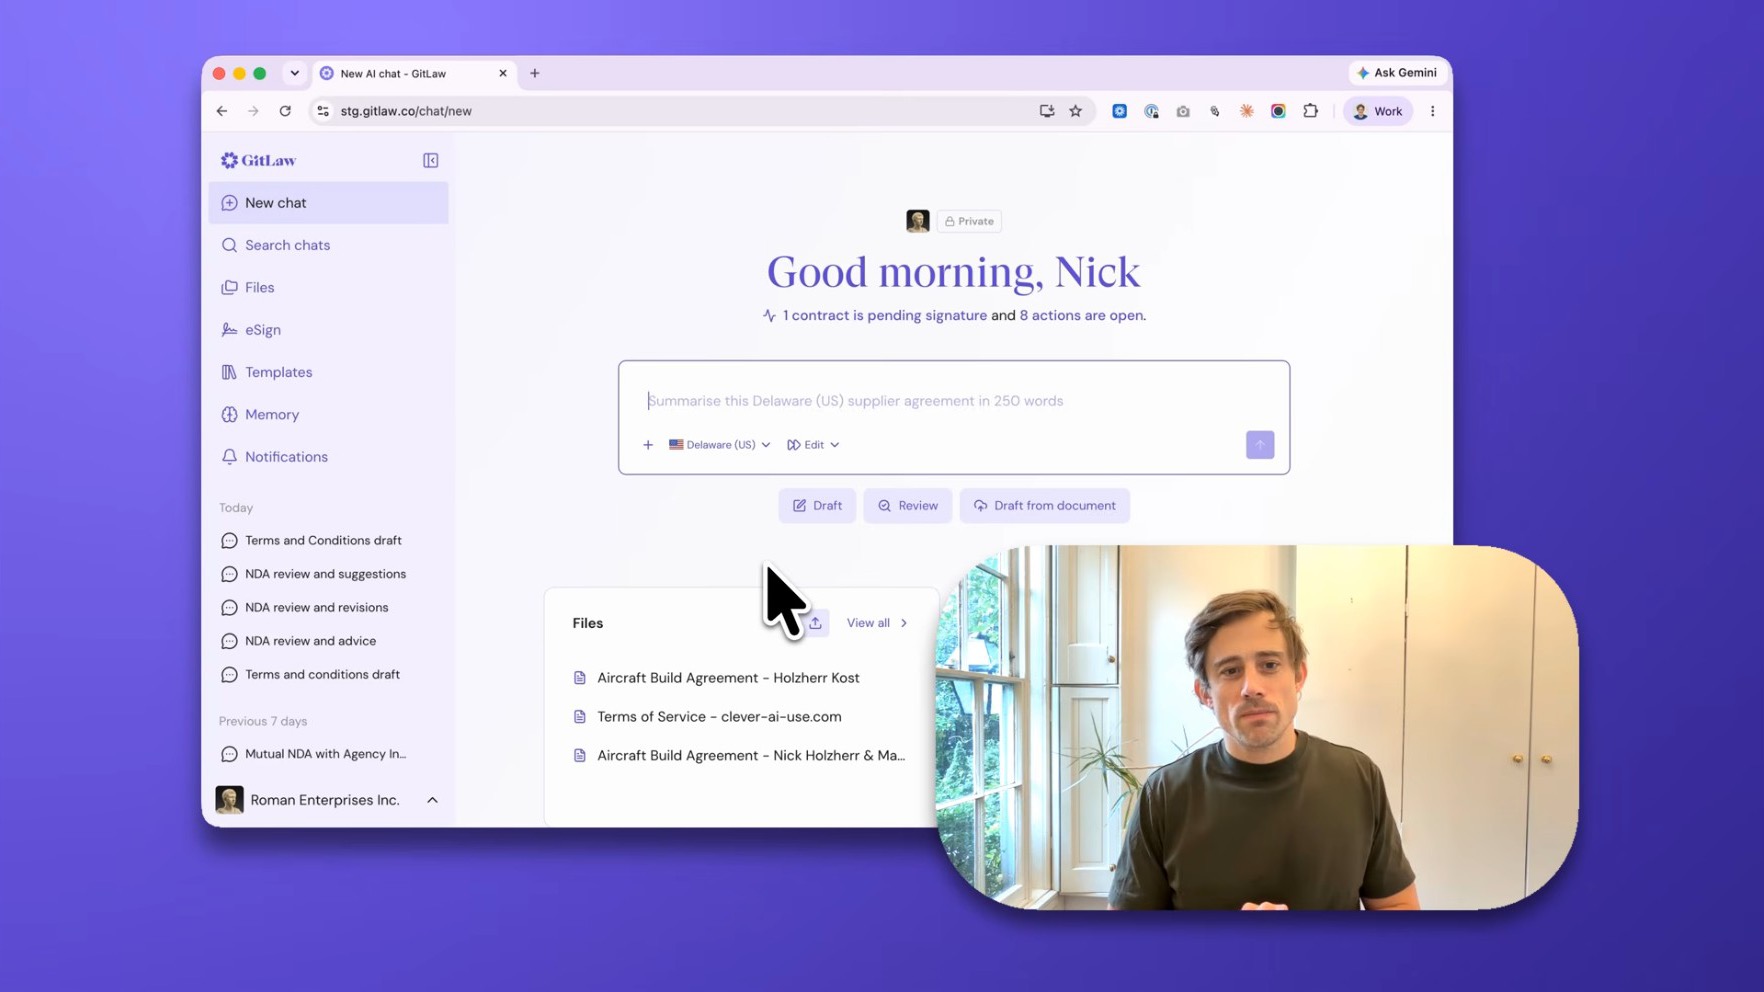Close the 'New AI chat - GitLaw' tab
This screenshot has height=992, width=1764.
coord(503,74)
